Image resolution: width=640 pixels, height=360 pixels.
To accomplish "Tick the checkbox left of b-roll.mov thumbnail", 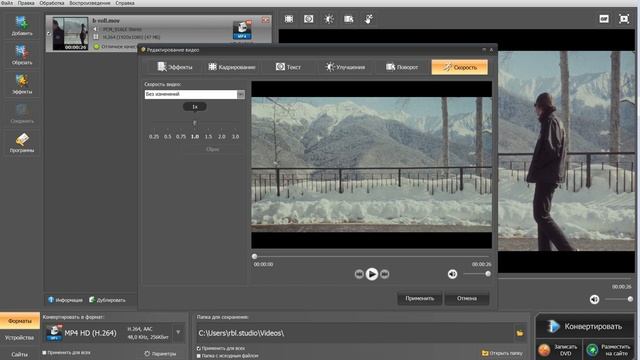I will pyautogui.click(x=49, y=33).
